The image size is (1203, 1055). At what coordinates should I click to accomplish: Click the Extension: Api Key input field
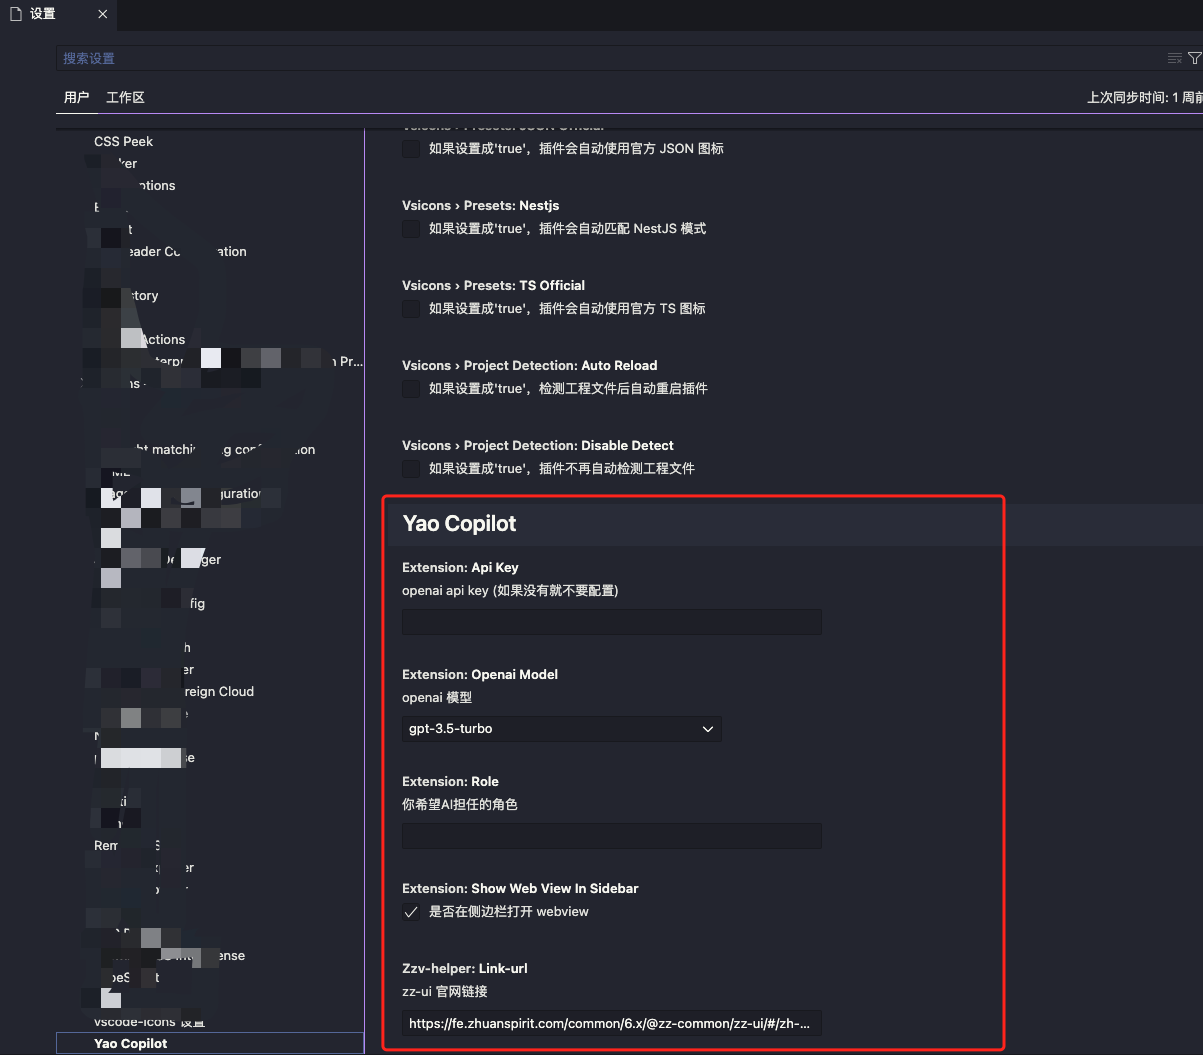pos(612,622)
